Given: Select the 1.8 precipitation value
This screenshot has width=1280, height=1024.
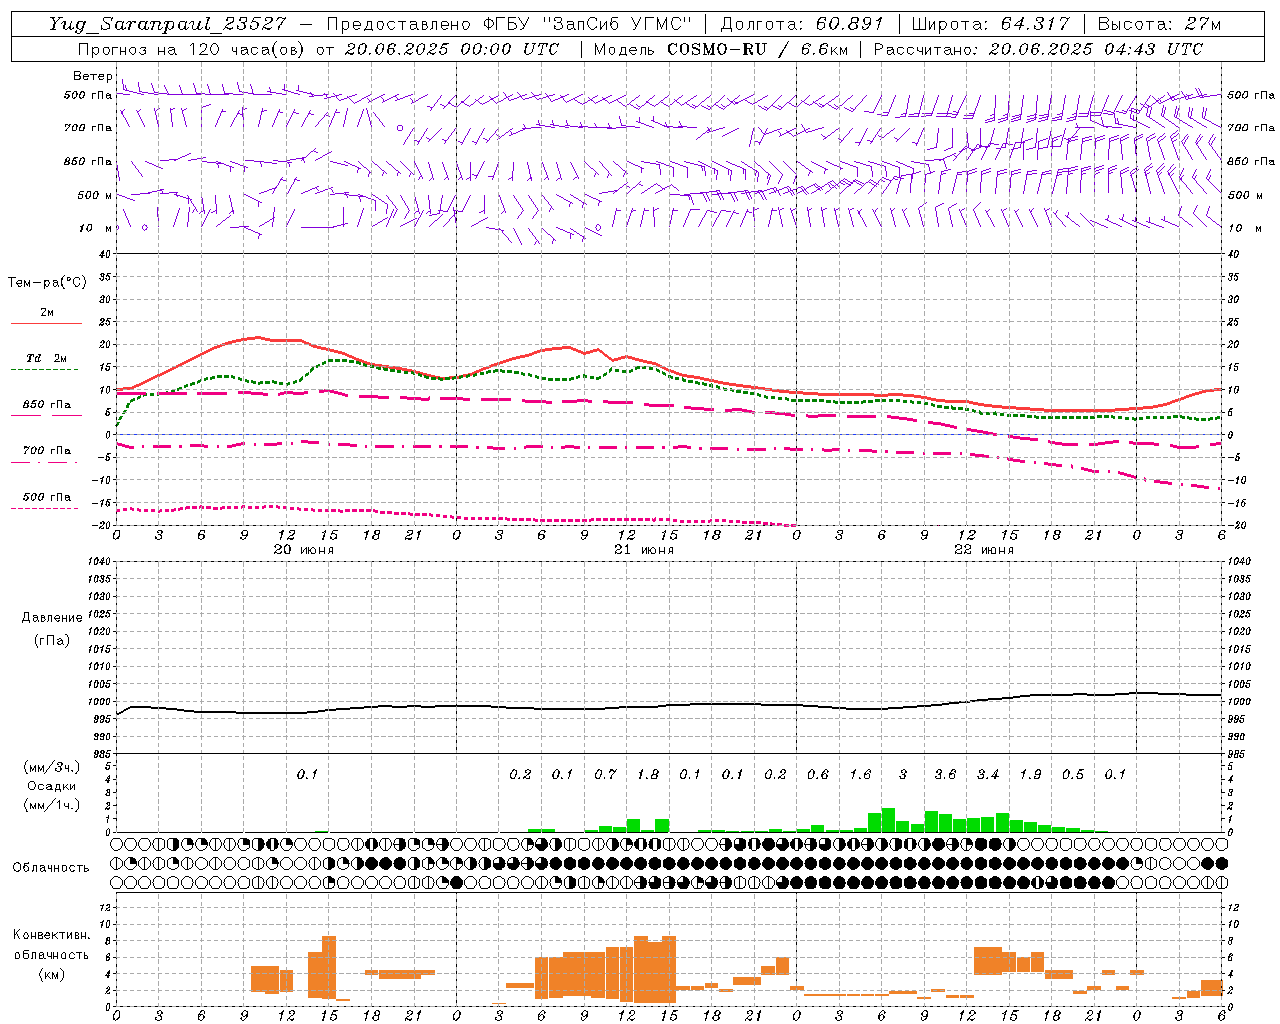Looking at the screenshot, I should [648, 774].
